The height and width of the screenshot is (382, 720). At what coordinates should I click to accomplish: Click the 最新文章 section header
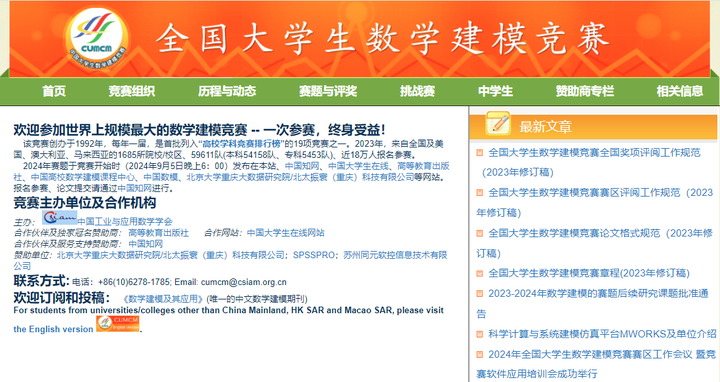[x=545, y=126]
